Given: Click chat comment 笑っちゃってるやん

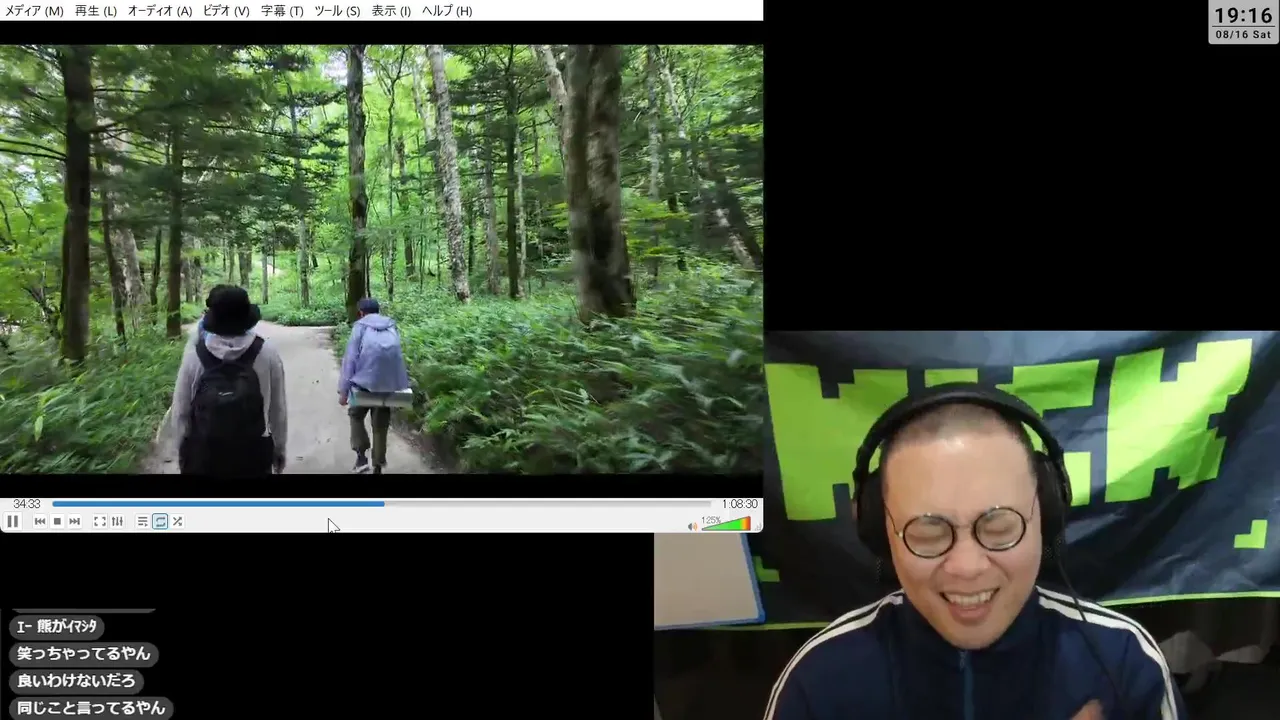Looking at the screenshot, I should (84, 654).
